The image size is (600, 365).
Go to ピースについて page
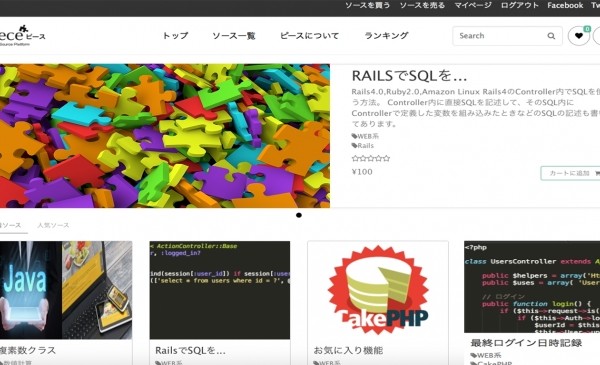pyautogui.click(x=309, y=36)
